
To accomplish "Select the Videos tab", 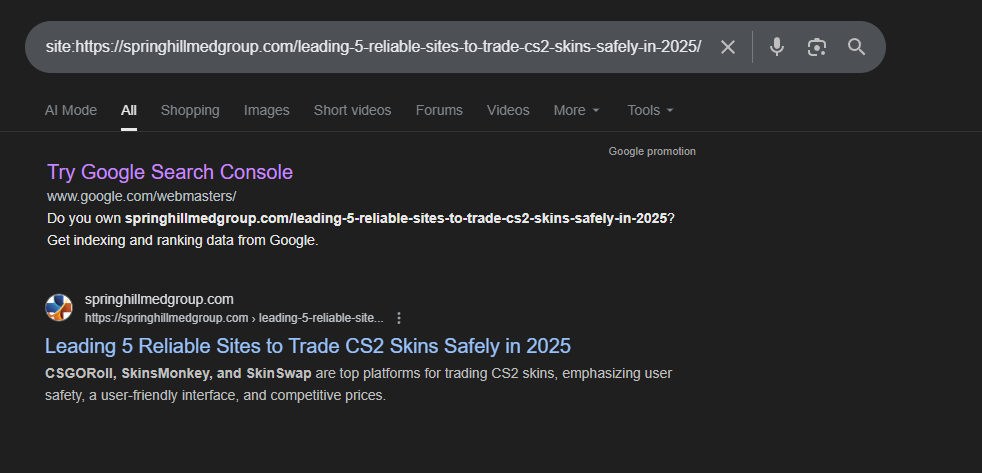I will click(508, 110).
